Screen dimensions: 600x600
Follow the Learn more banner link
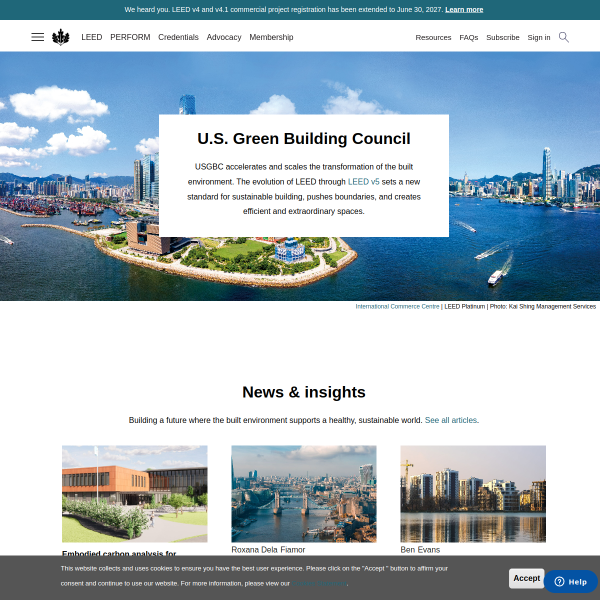tap(464, 10)
